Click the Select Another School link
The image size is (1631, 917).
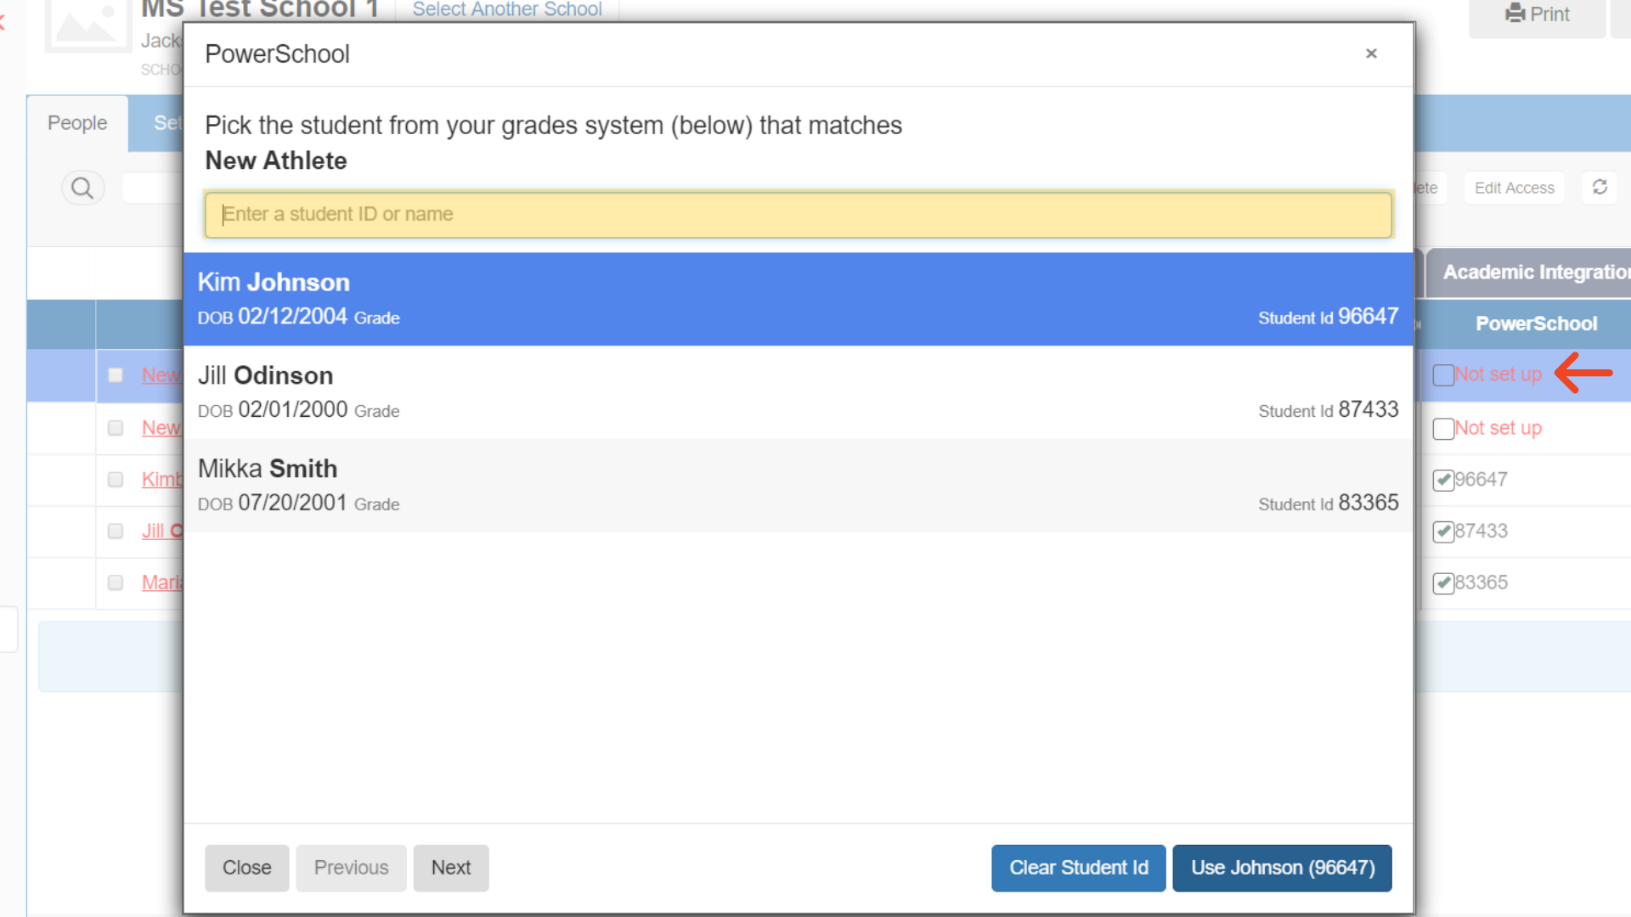[507, 10]
